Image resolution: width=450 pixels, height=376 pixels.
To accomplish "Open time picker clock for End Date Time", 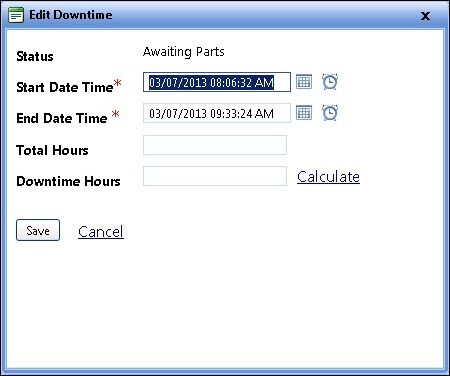I will tap(330, 113).
